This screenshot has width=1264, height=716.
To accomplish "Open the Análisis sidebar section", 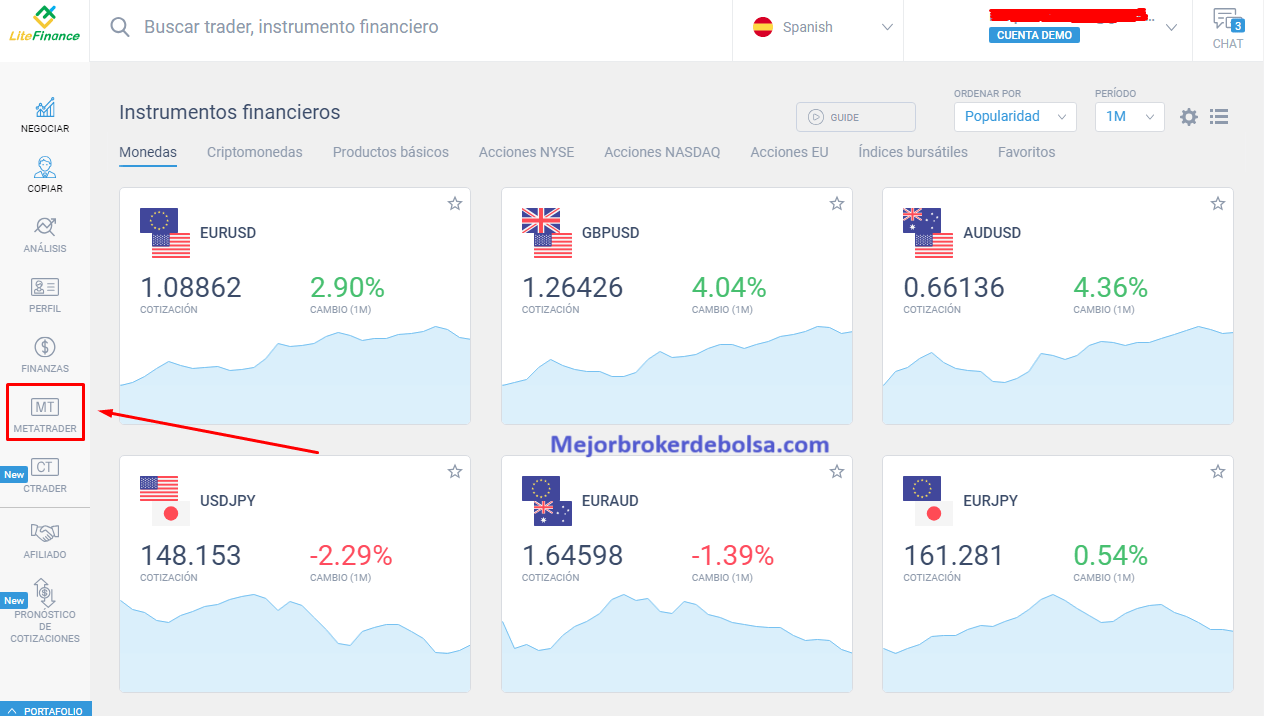I will click(x=45, y=235).
